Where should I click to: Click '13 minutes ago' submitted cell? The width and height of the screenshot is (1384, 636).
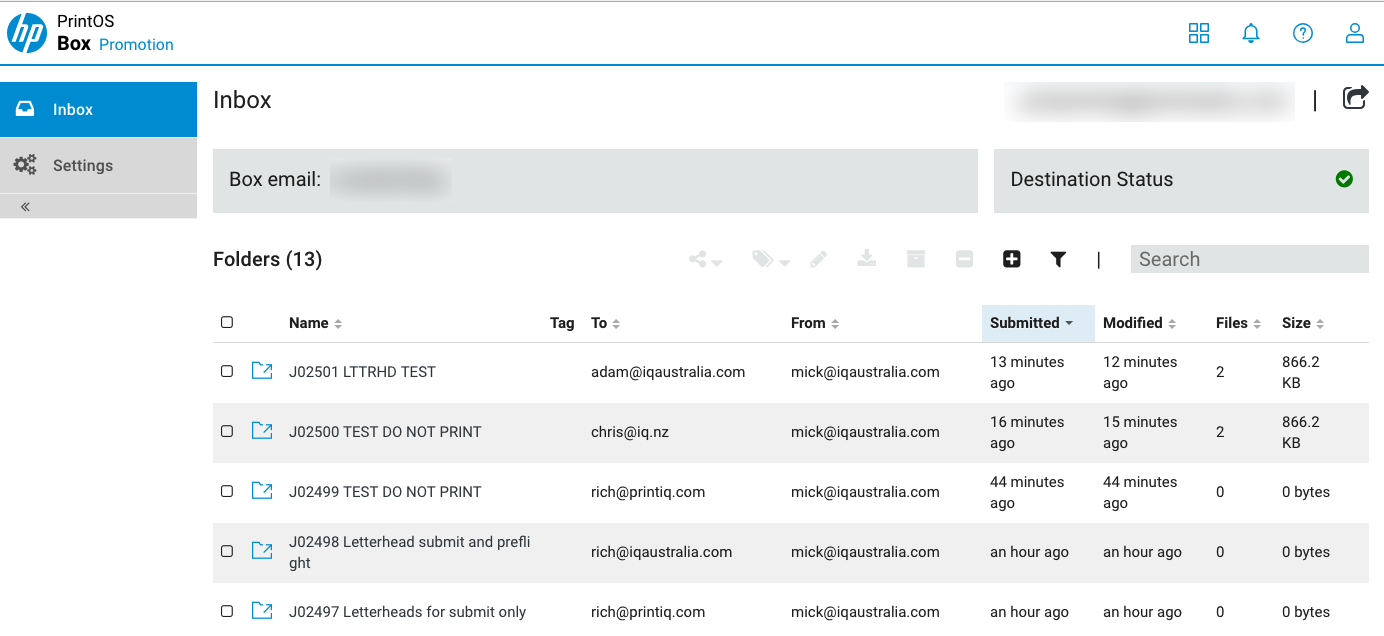point(1027,372)
